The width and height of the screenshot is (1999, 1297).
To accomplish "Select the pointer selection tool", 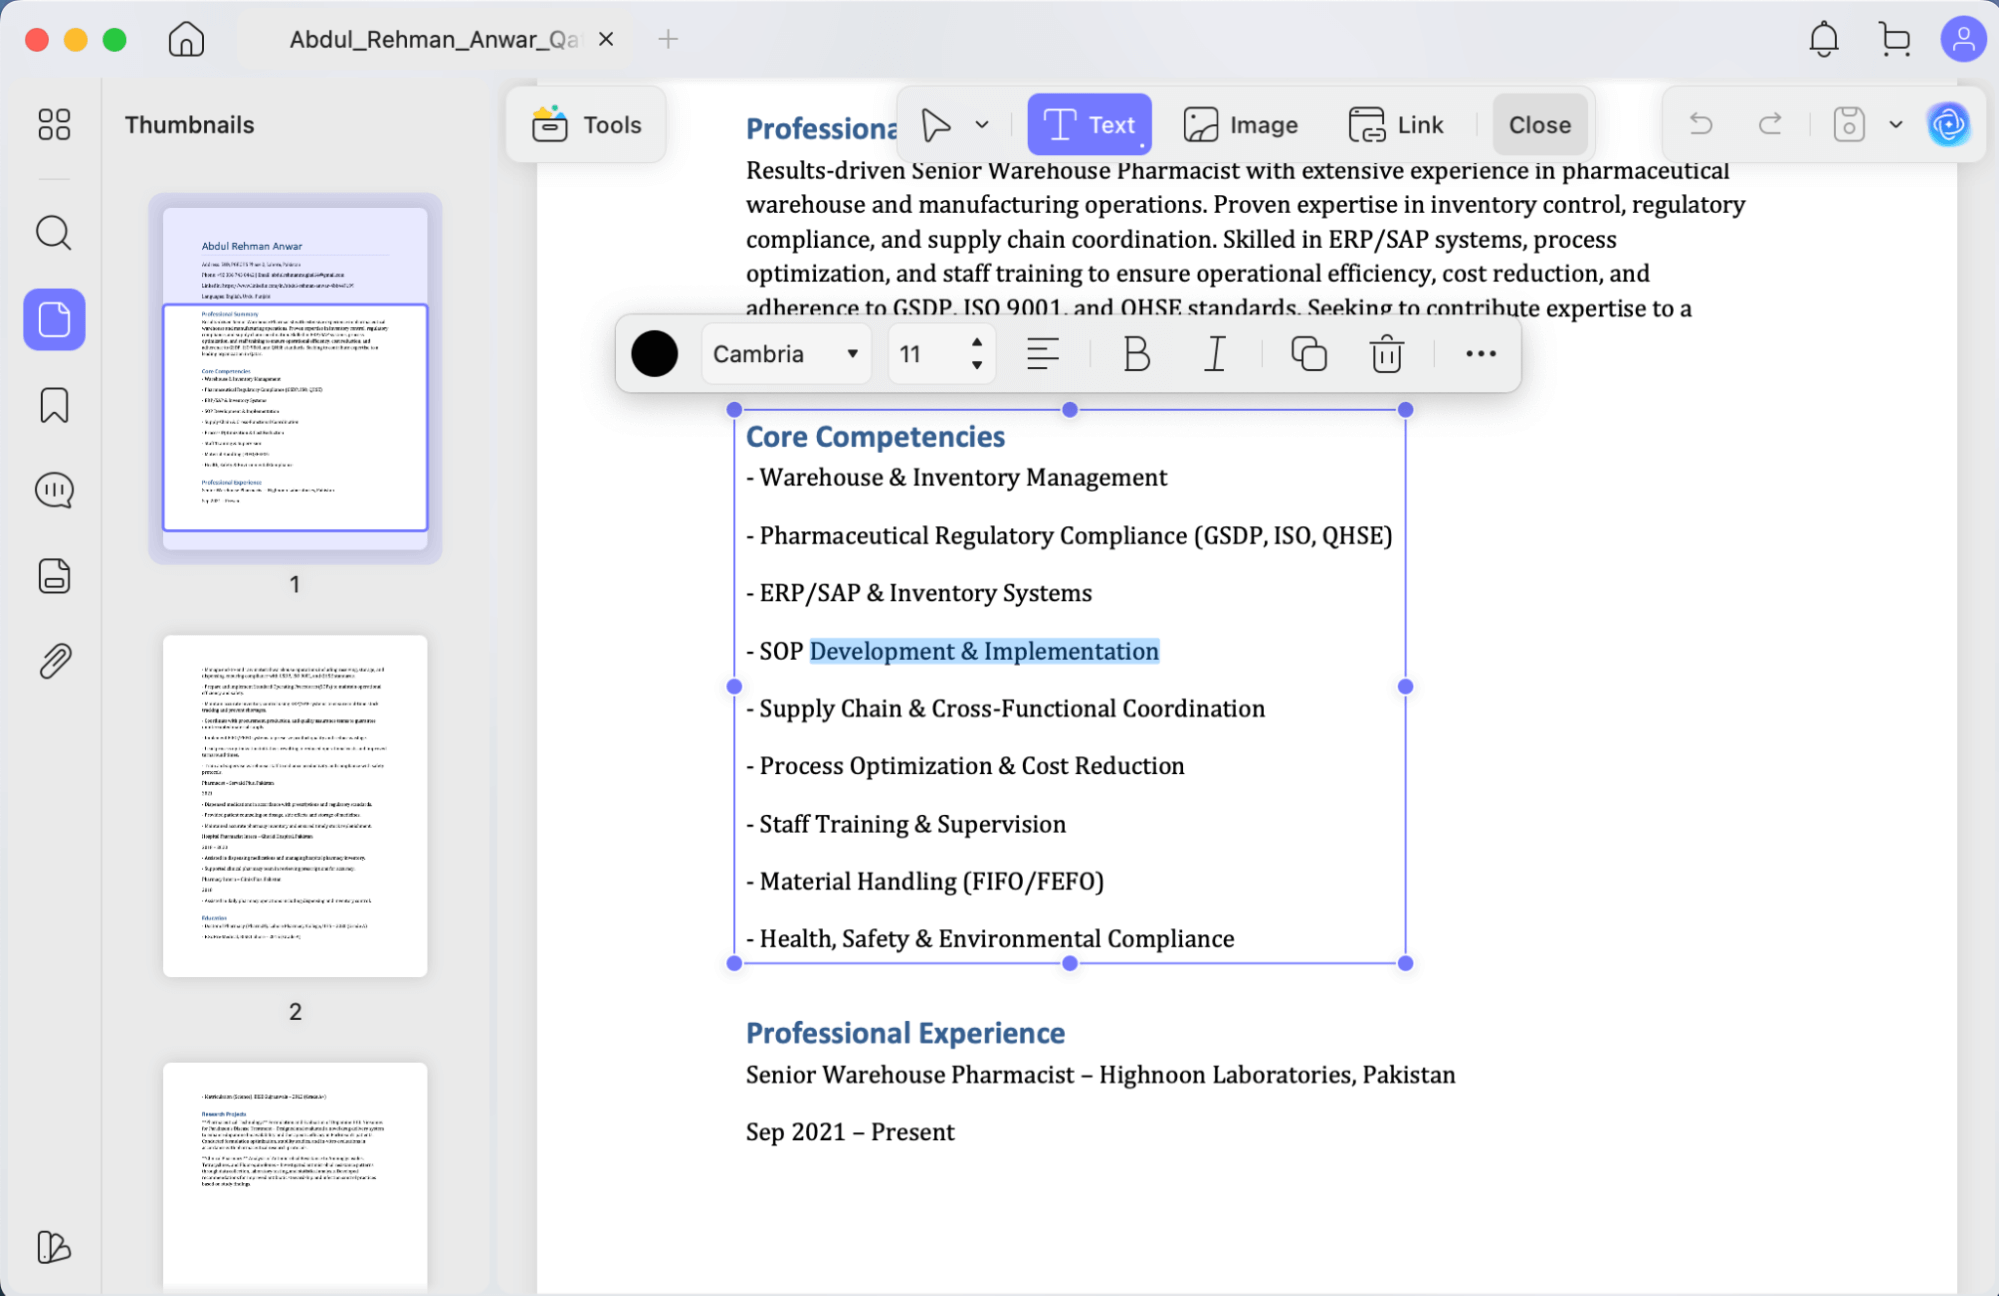I will (x=936, y=125).
